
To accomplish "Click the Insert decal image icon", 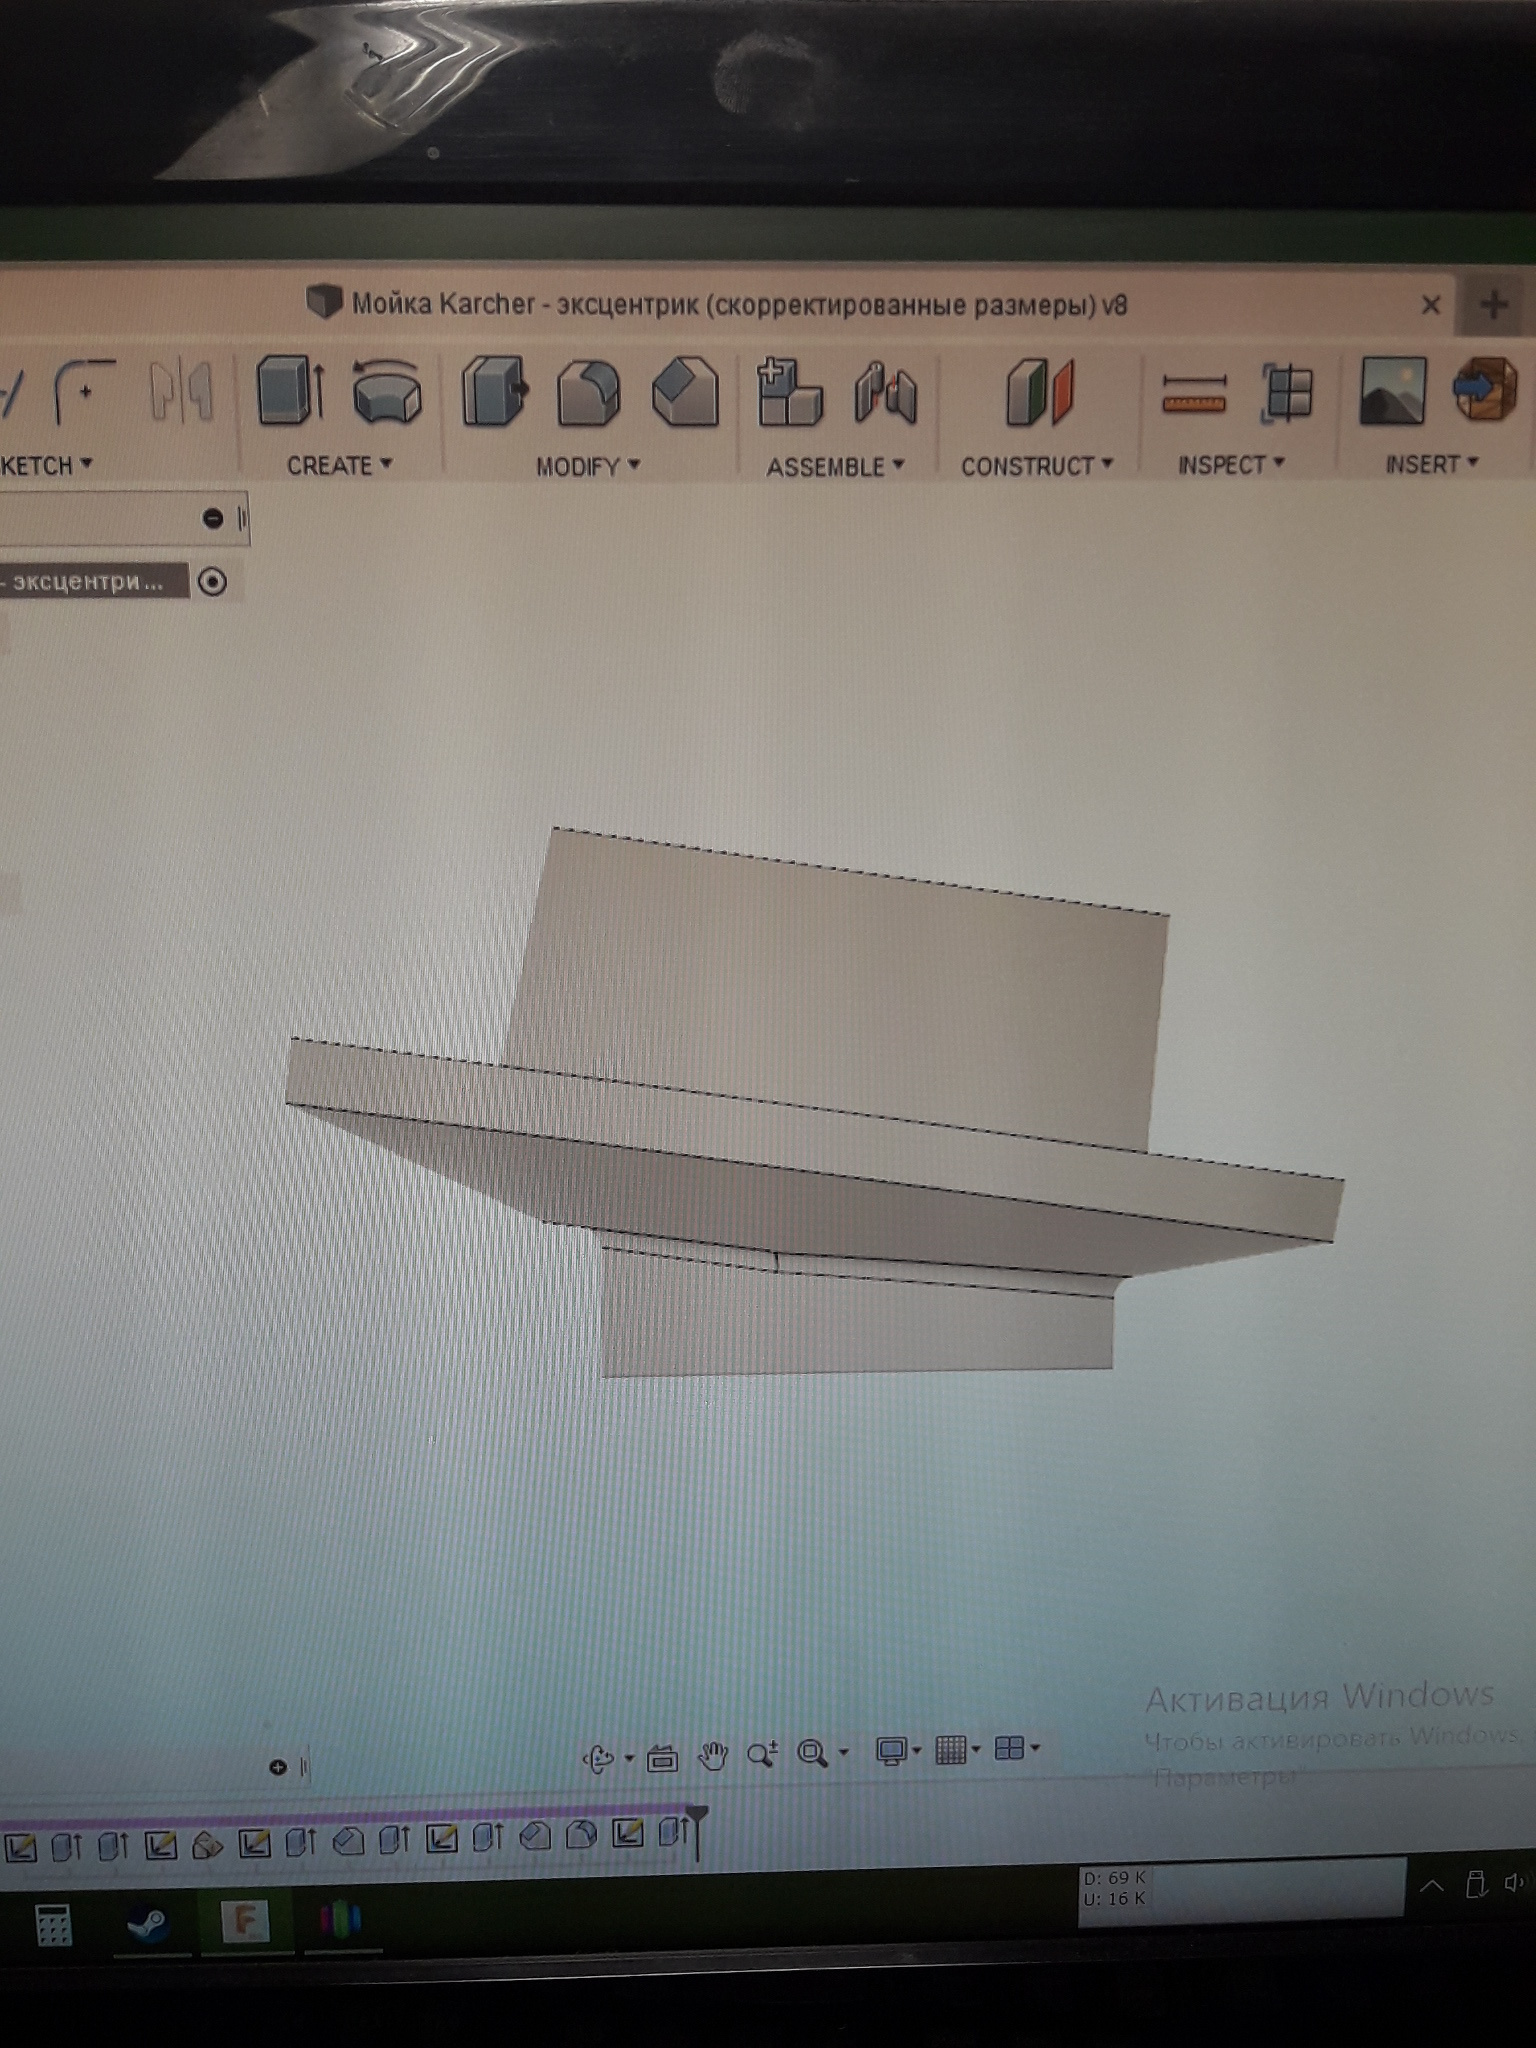I will click(1392, 392).
